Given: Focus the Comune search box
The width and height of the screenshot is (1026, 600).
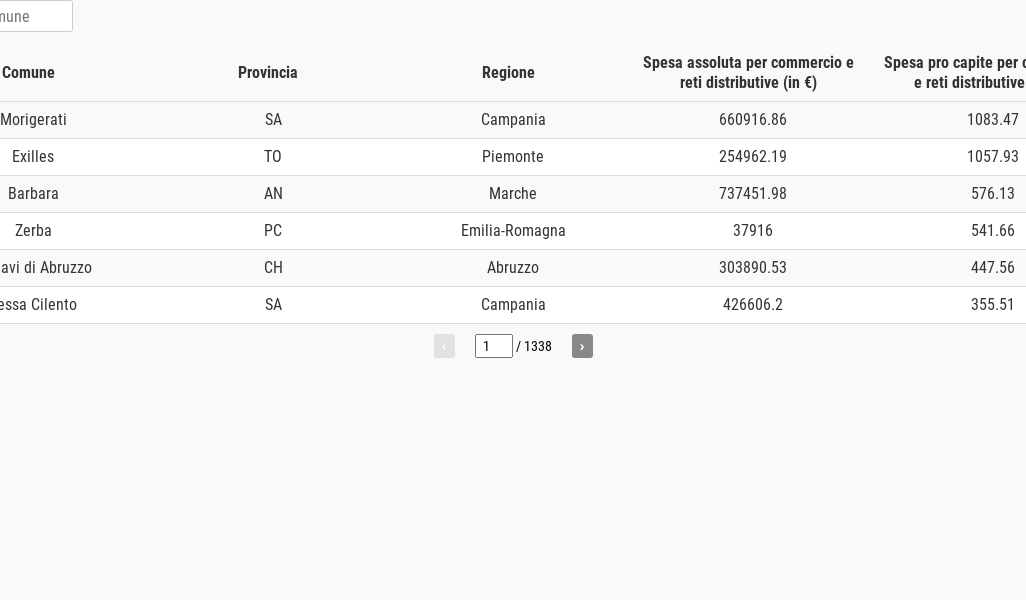Looking at the screenshot, I should click(x=33, y=16).
